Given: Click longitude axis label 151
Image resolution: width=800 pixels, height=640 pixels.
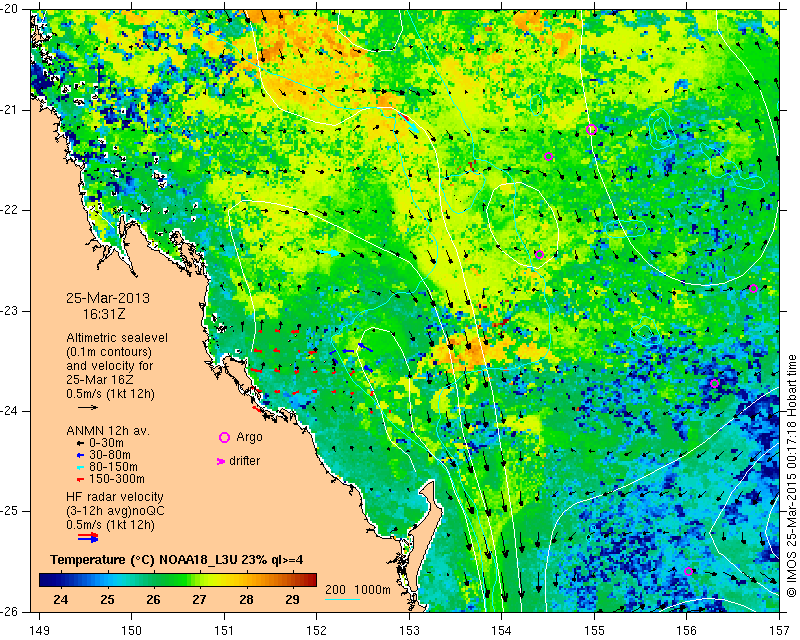Looking at the screenshot, I should pyautogui.click(x=224, y=631).
